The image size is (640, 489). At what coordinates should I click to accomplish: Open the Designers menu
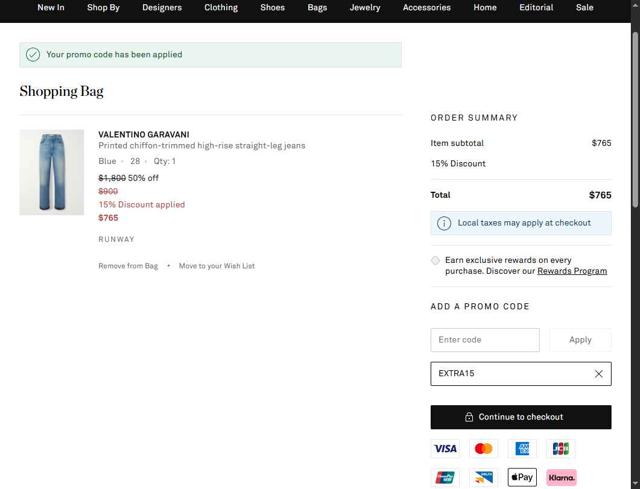click(162, 7)
